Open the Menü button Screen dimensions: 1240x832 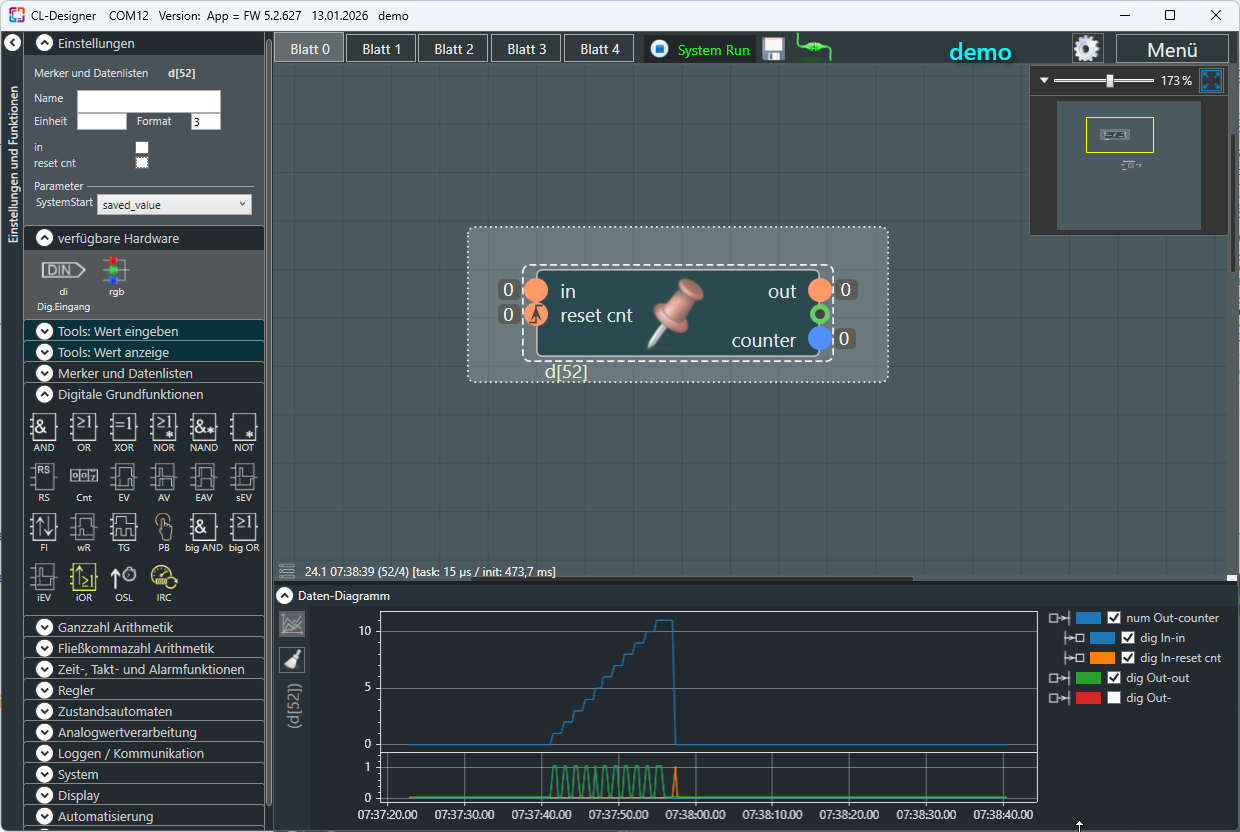tap(1171, 50)
